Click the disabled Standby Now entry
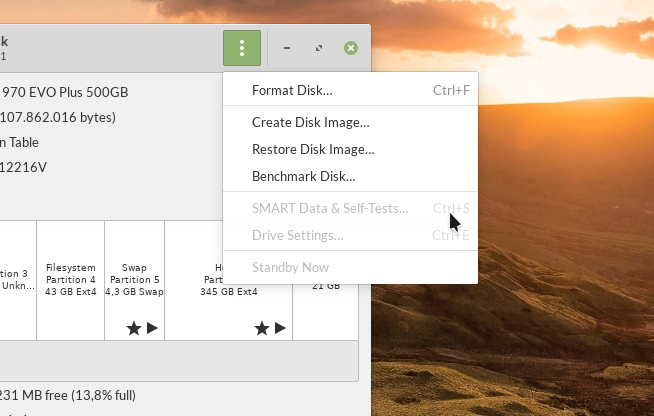The width and height of the screenshot is (654, 416). coord(350,267)
